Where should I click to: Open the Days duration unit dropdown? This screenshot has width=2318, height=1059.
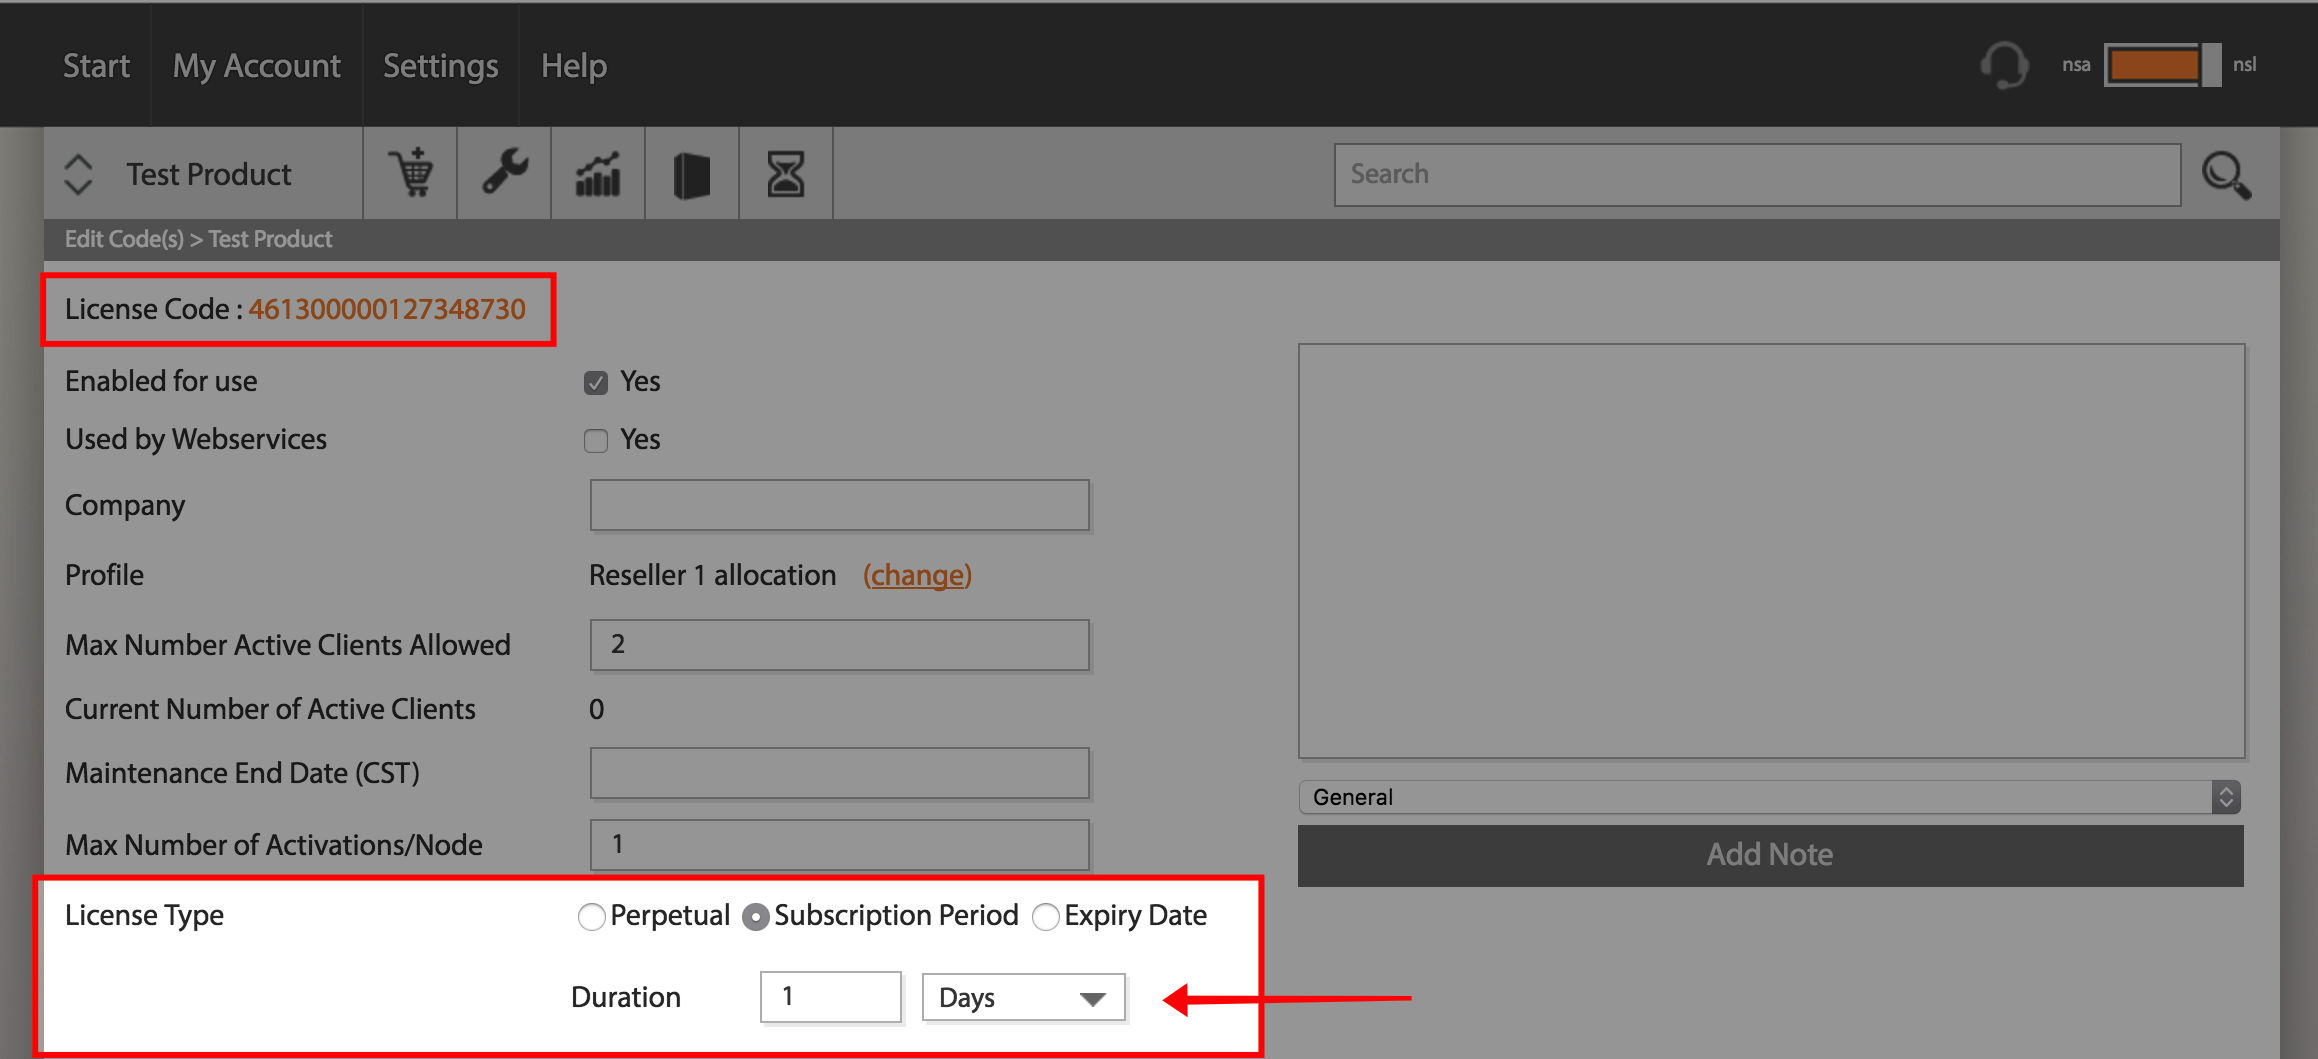[x=1023, y=997]
